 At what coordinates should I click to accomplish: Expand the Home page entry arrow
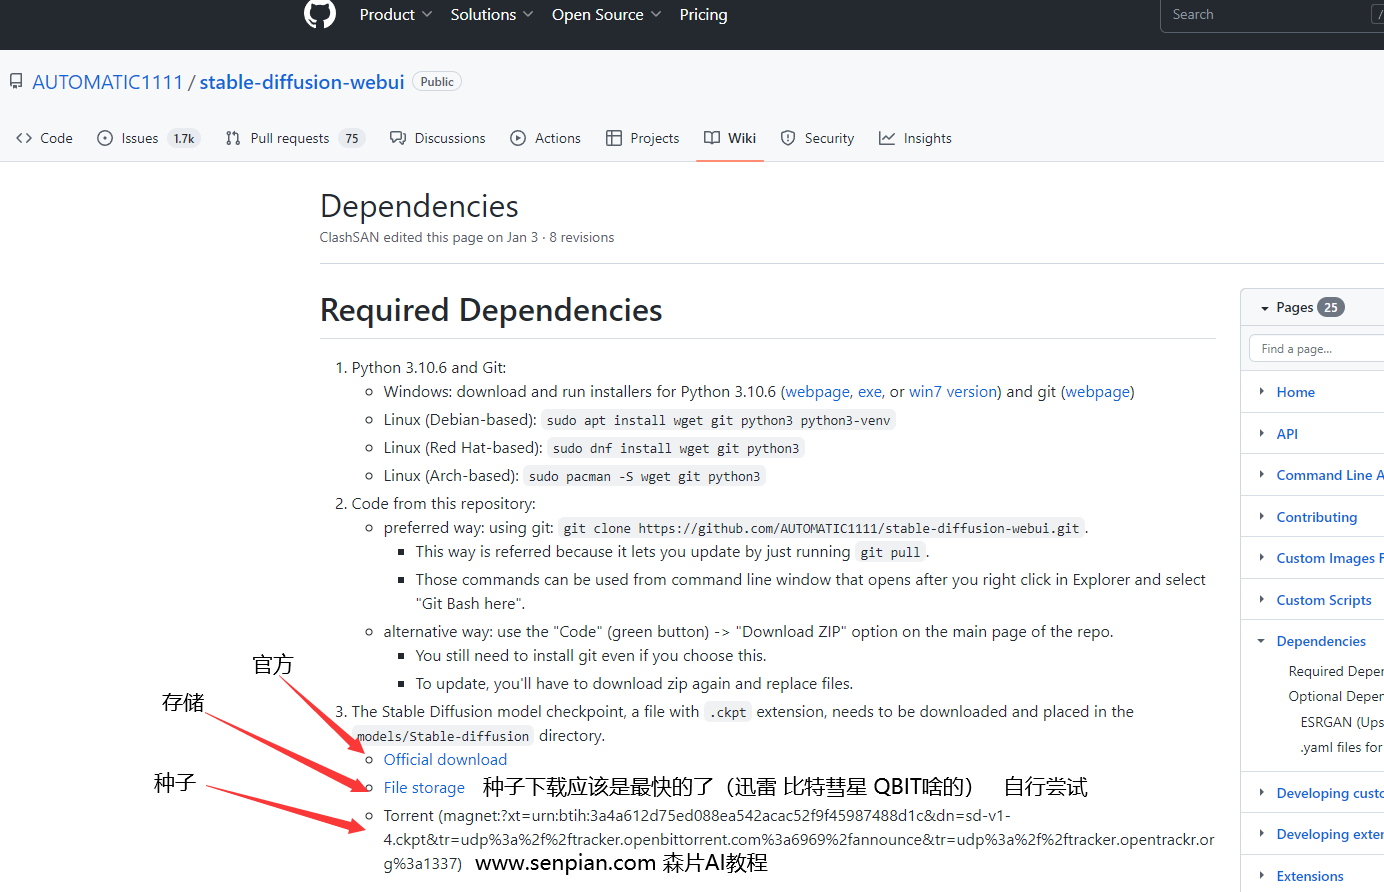click(x=1262, y=392)
